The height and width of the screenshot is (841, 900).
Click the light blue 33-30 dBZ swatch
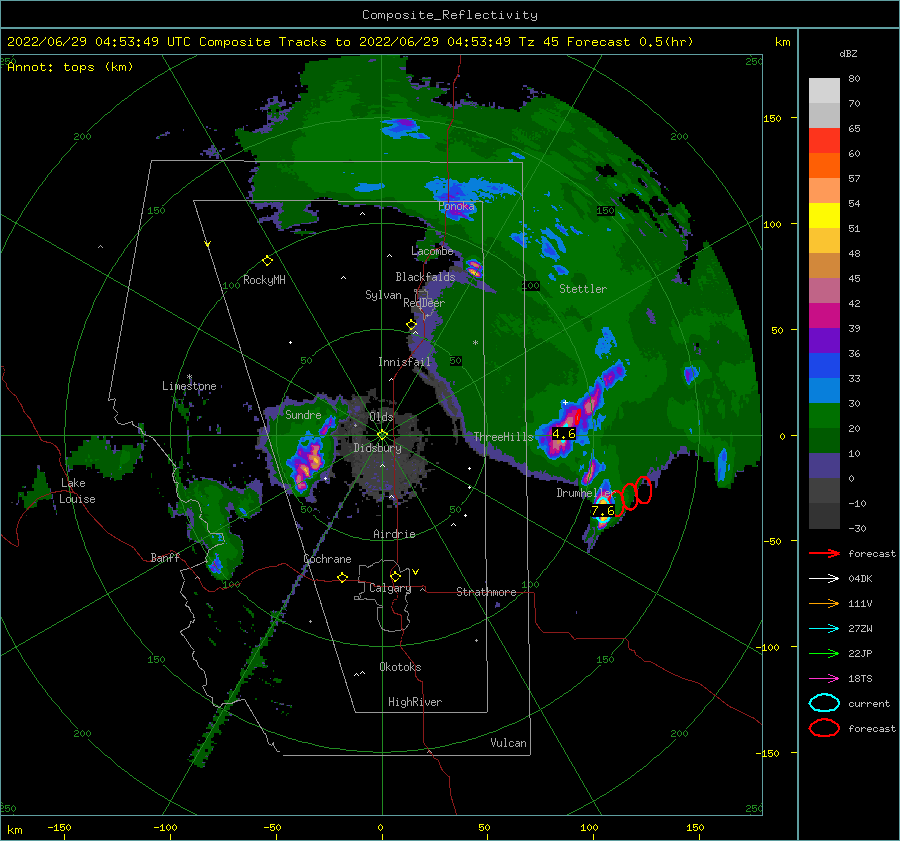[x=824, y=390]
